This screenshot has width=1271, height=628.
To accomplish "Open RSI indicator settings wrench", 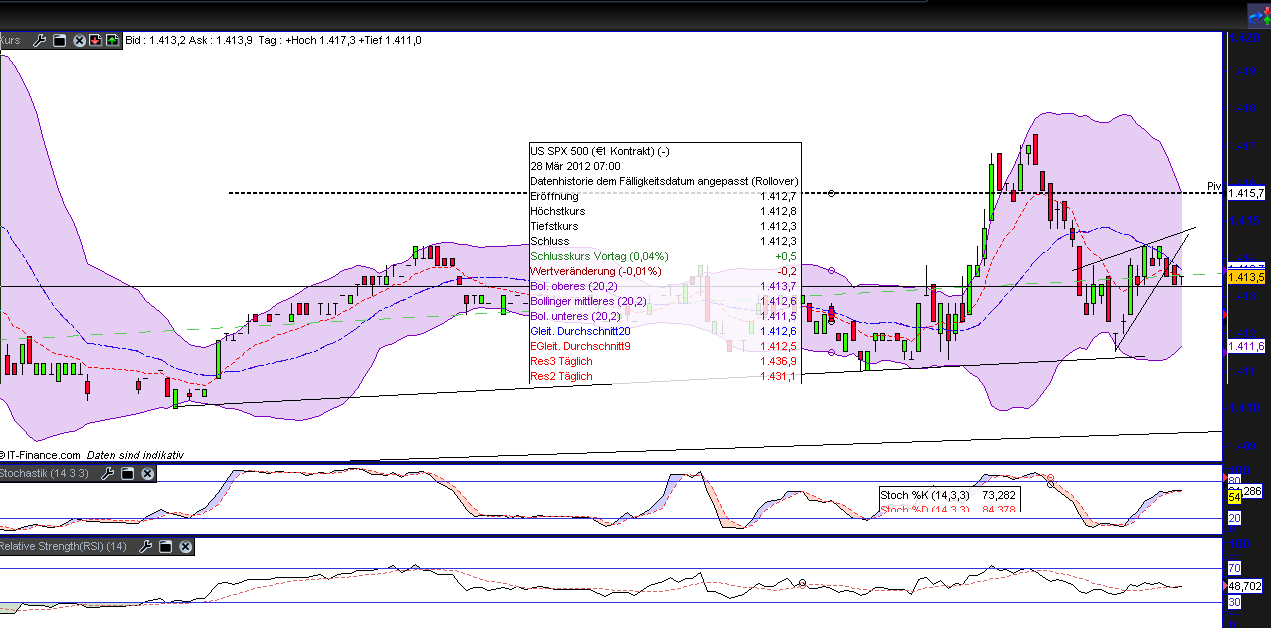I will tap(147, 546).
